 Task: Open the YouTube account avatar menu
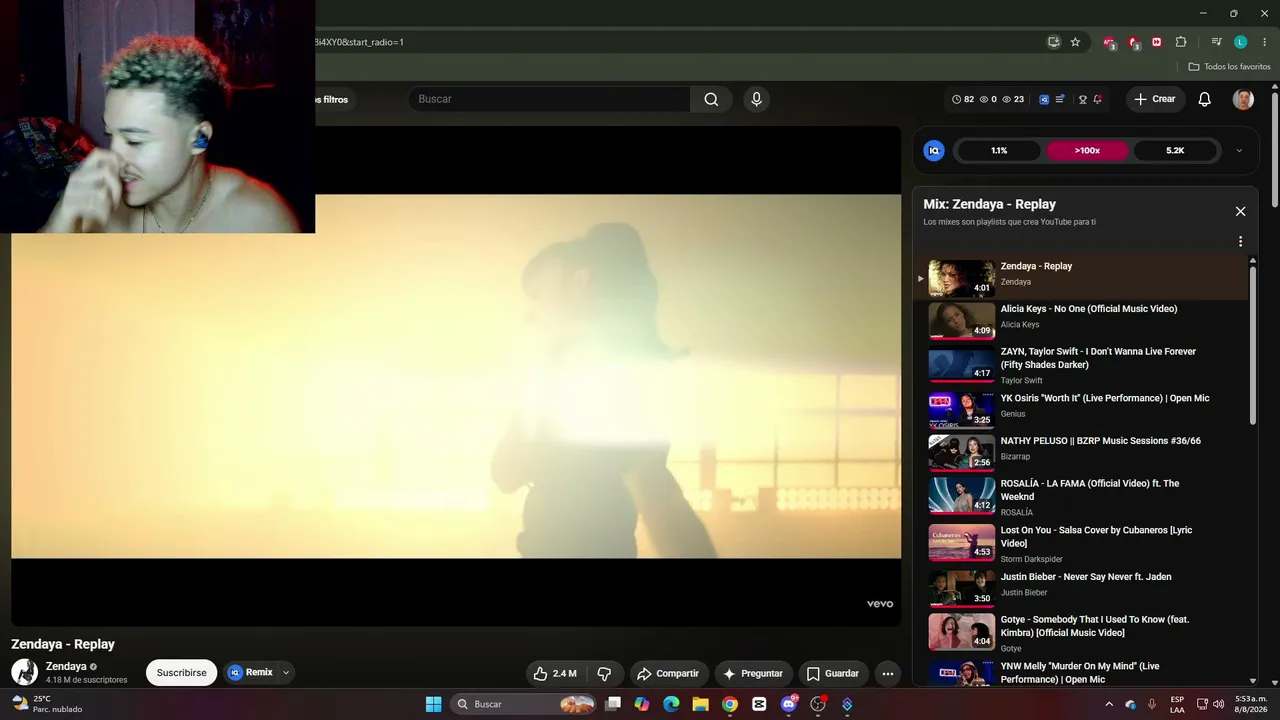tap(1243, 99)
